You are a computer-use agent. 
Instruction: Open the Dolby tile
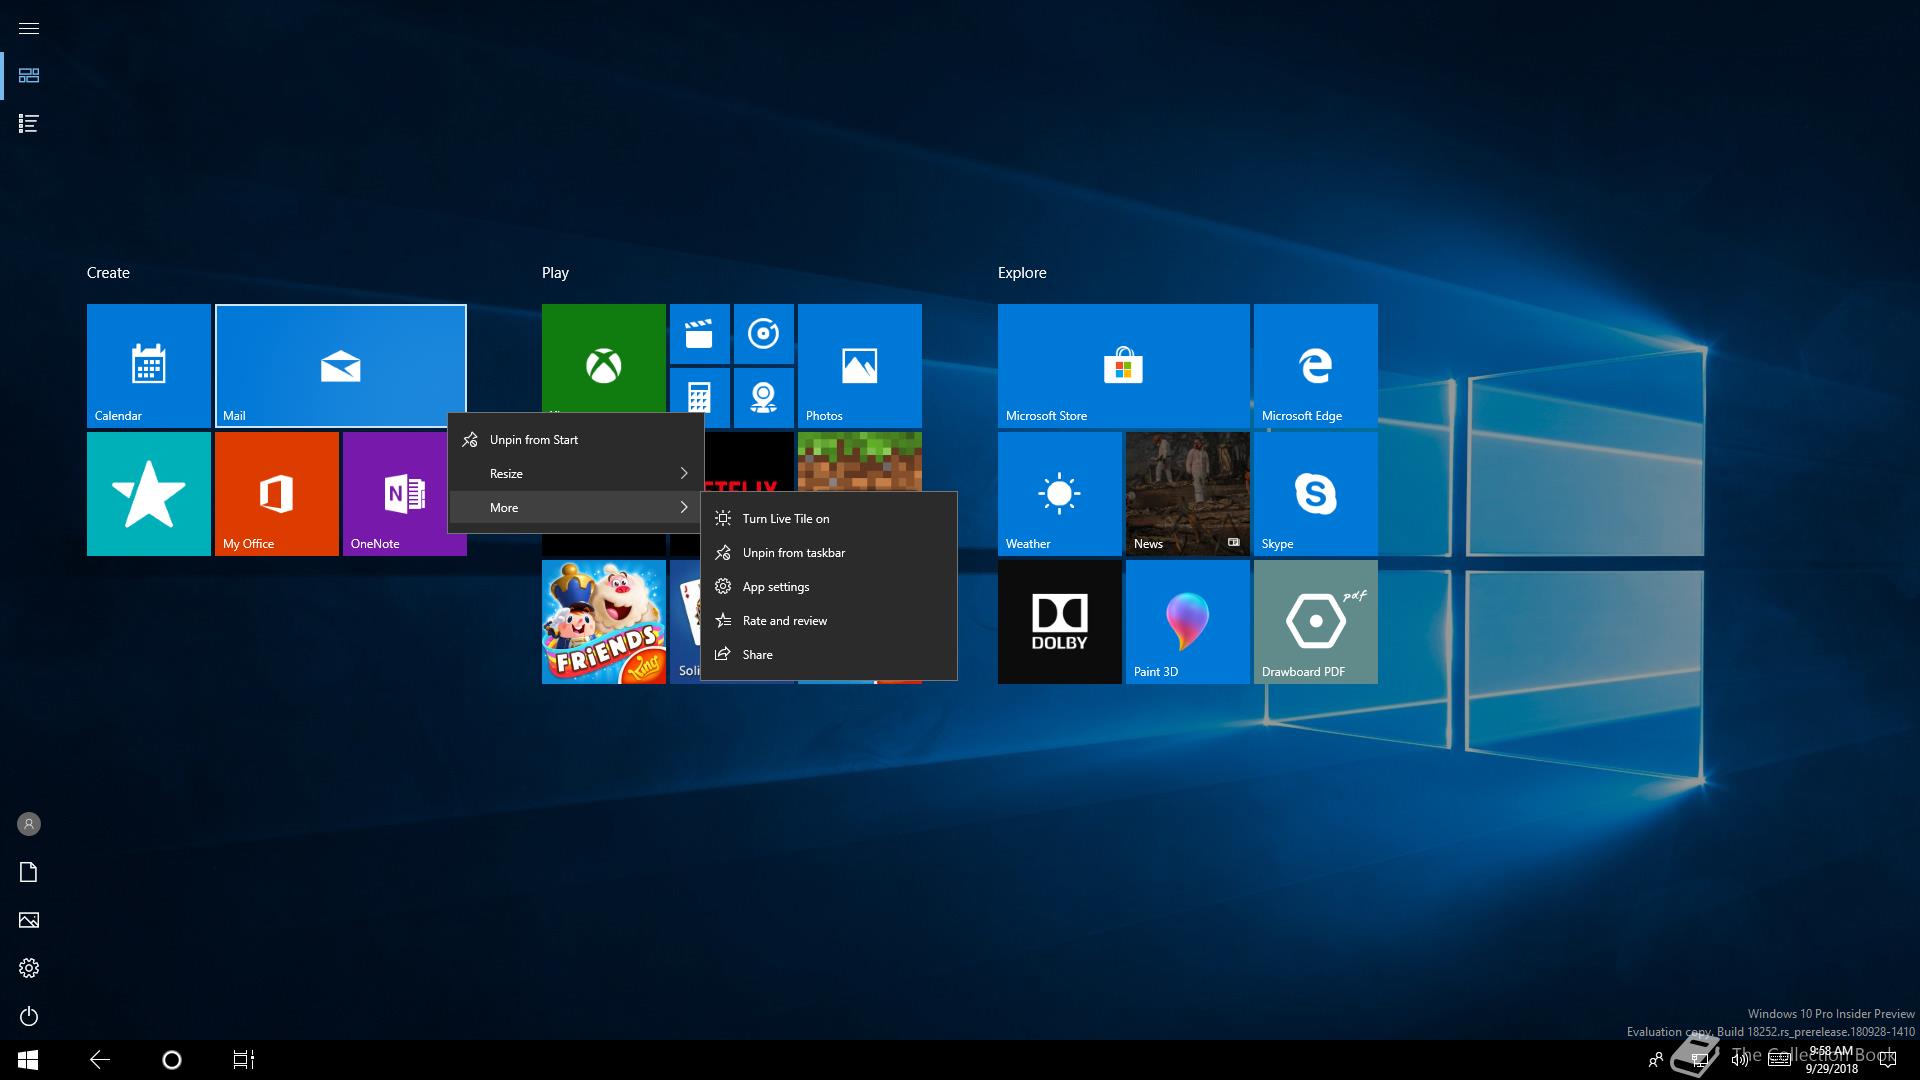coord(1060,622)
